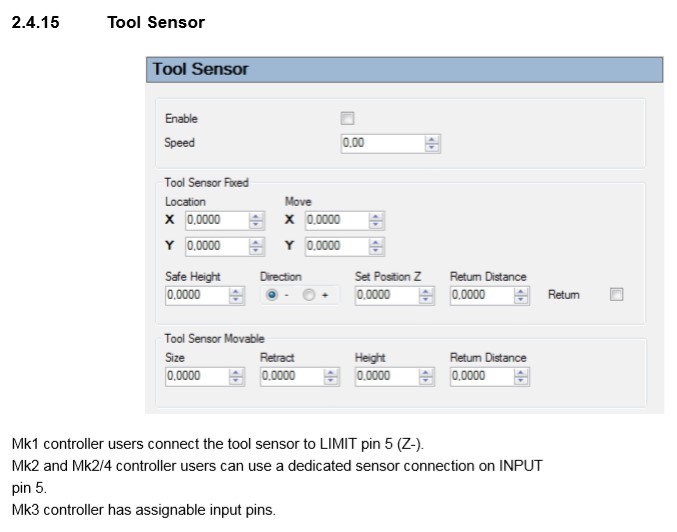Click the Safe Height input field
This screenshot has width=677, height=532.
196,295
